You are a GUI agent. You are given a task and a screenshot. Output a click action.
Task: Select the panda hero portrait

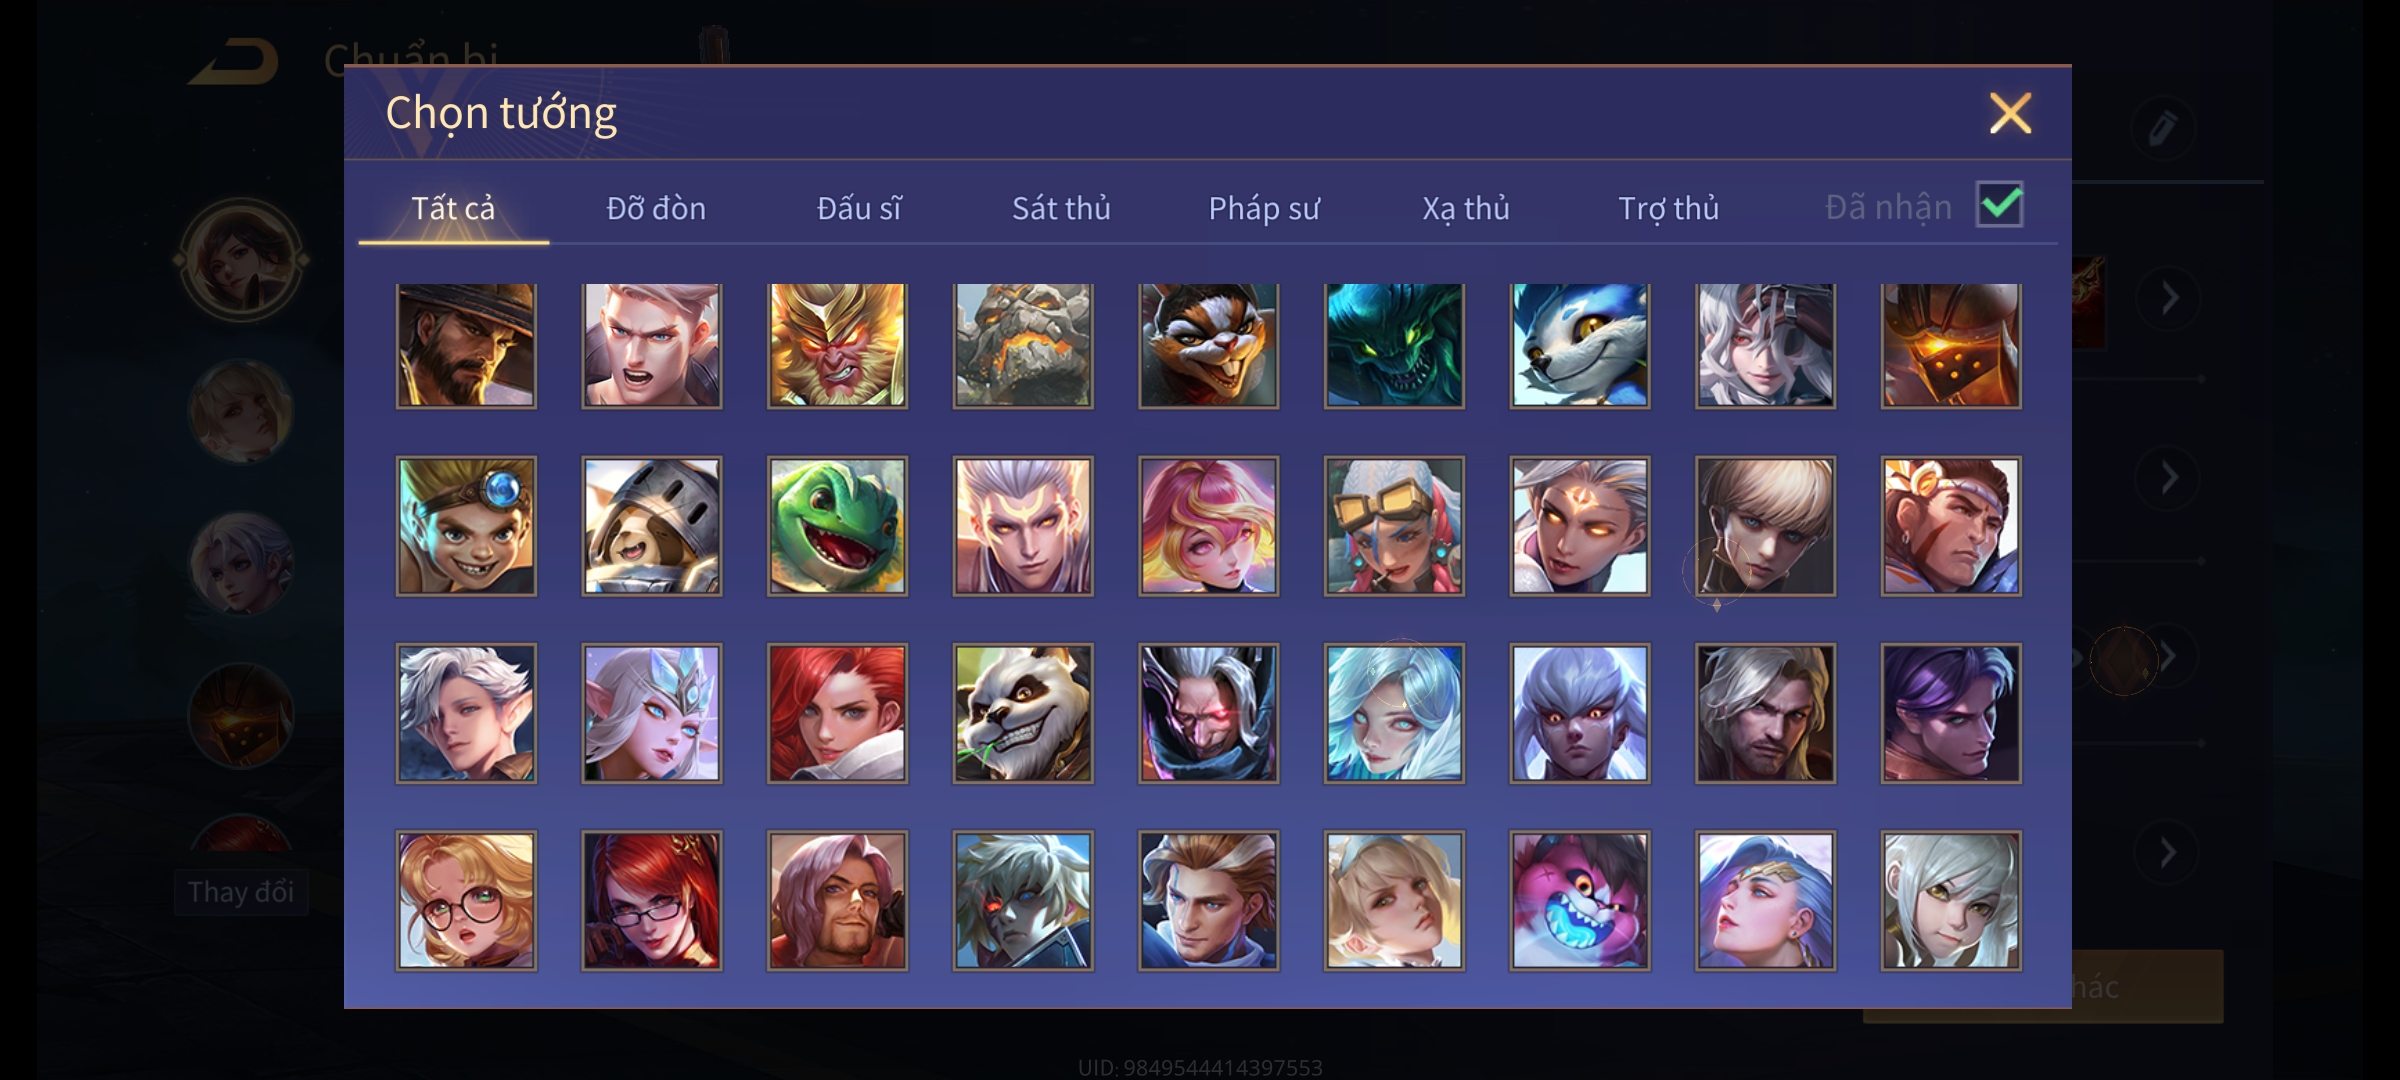[1022, 713]
